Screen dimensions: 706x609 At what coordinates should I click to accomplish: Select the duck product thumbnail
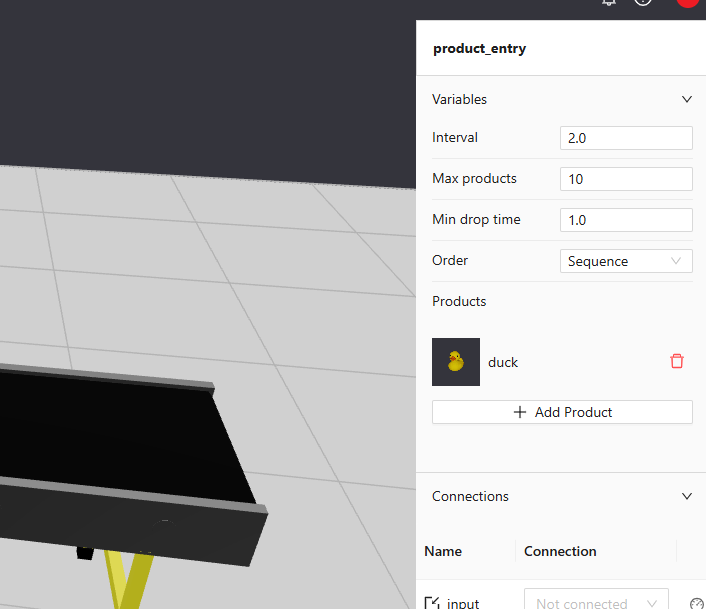tap(456, 362)
